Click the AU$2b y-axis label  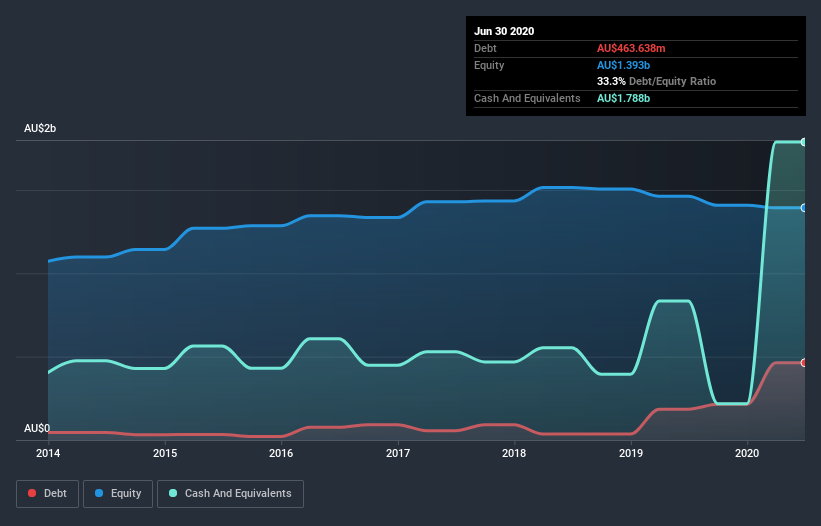40,128
